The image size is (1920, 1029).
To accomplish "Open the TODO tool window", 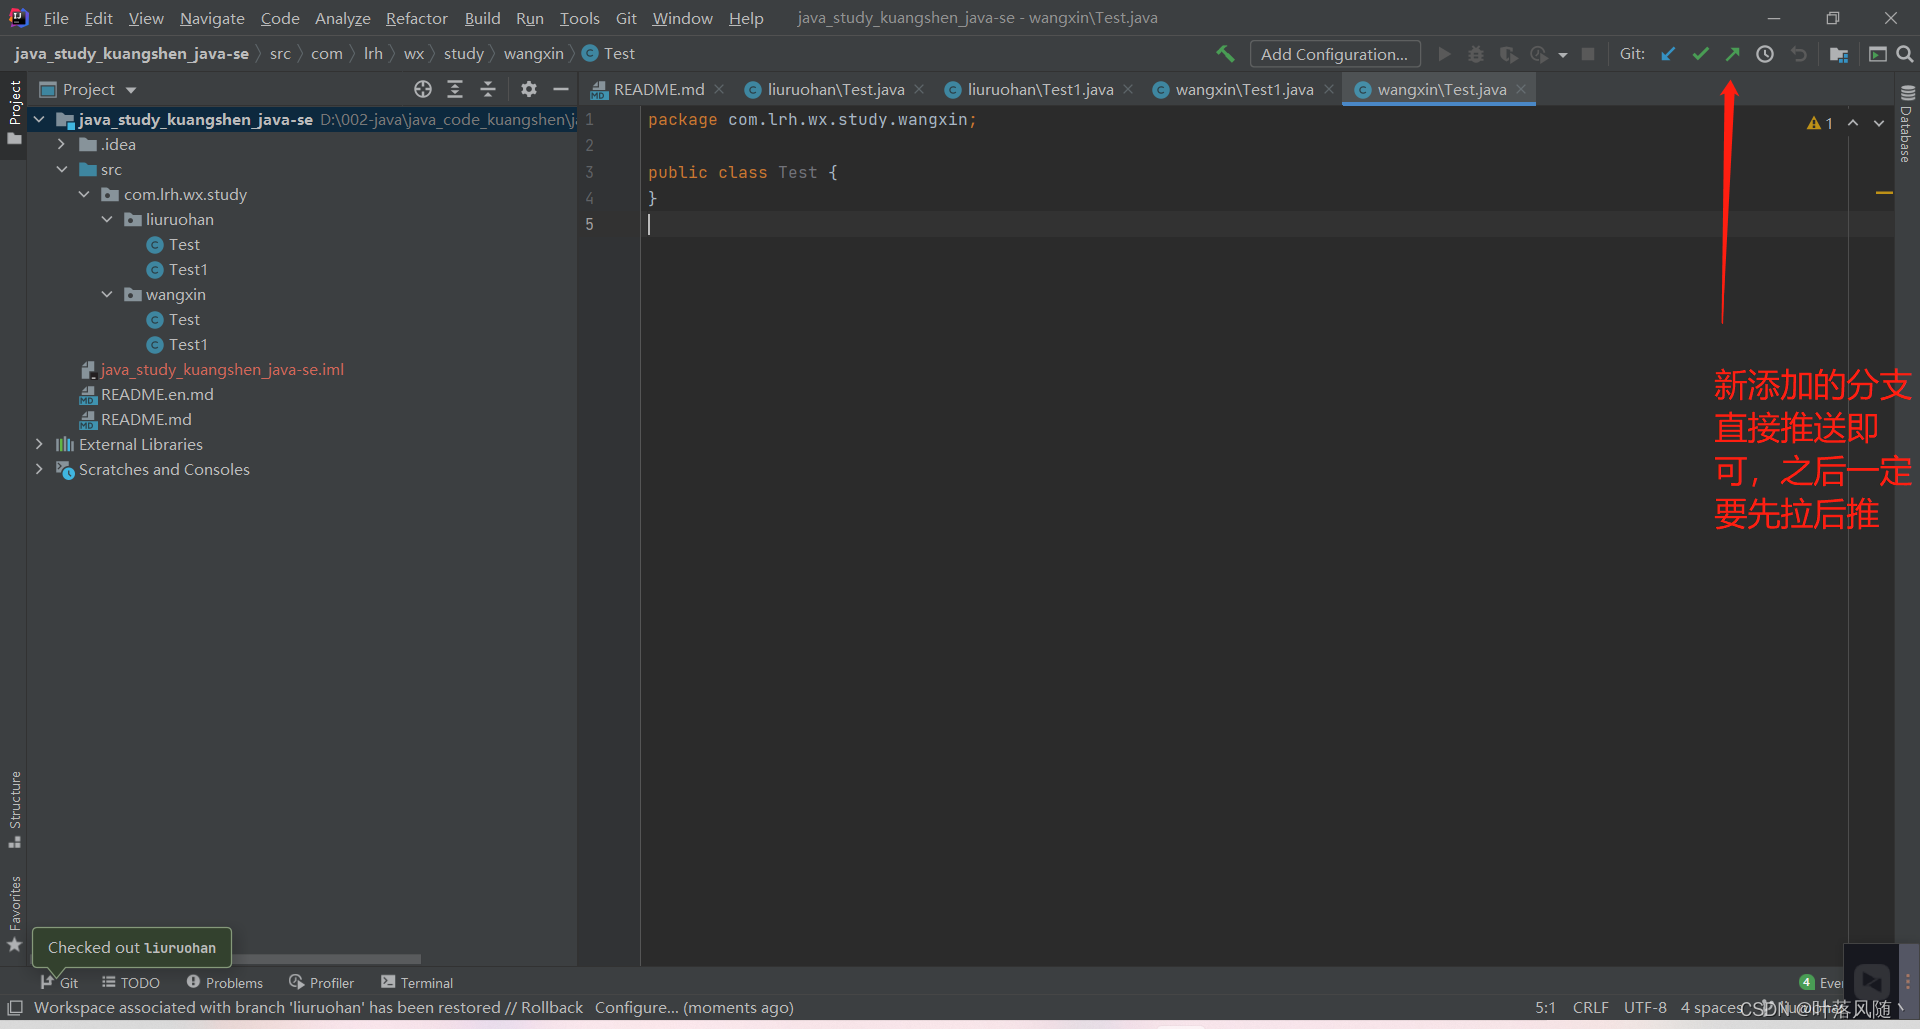I will (130, 983).
